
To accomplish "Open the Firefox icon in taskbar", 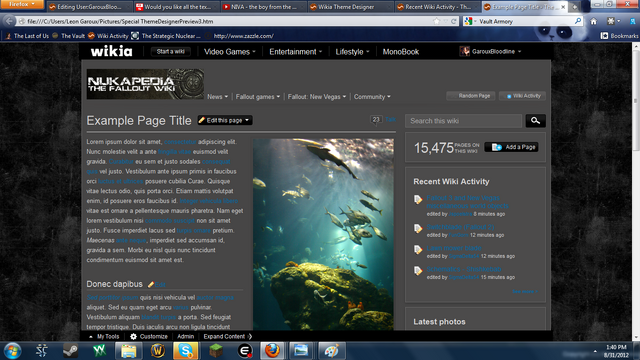I will 272,351.
